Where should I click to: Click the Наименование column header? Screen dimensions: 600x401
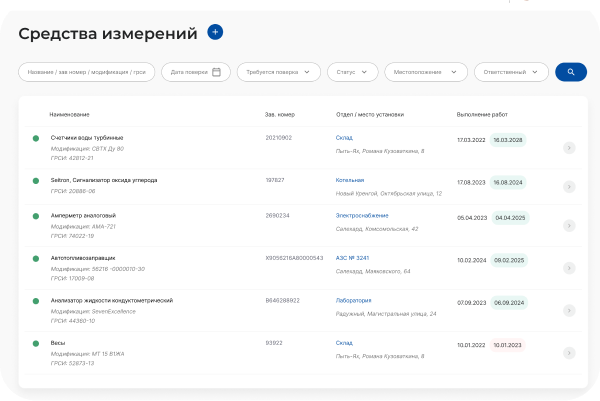tap(70, 115)
